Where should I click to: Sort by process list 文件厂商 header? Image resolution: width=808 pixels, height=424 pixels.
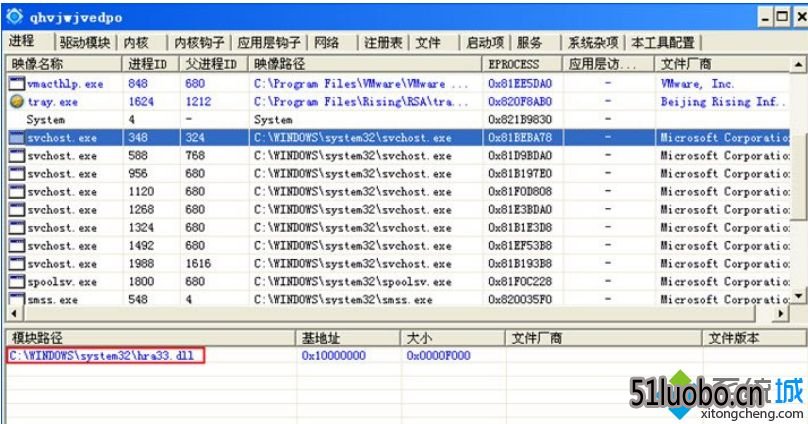tap(722, 64)
